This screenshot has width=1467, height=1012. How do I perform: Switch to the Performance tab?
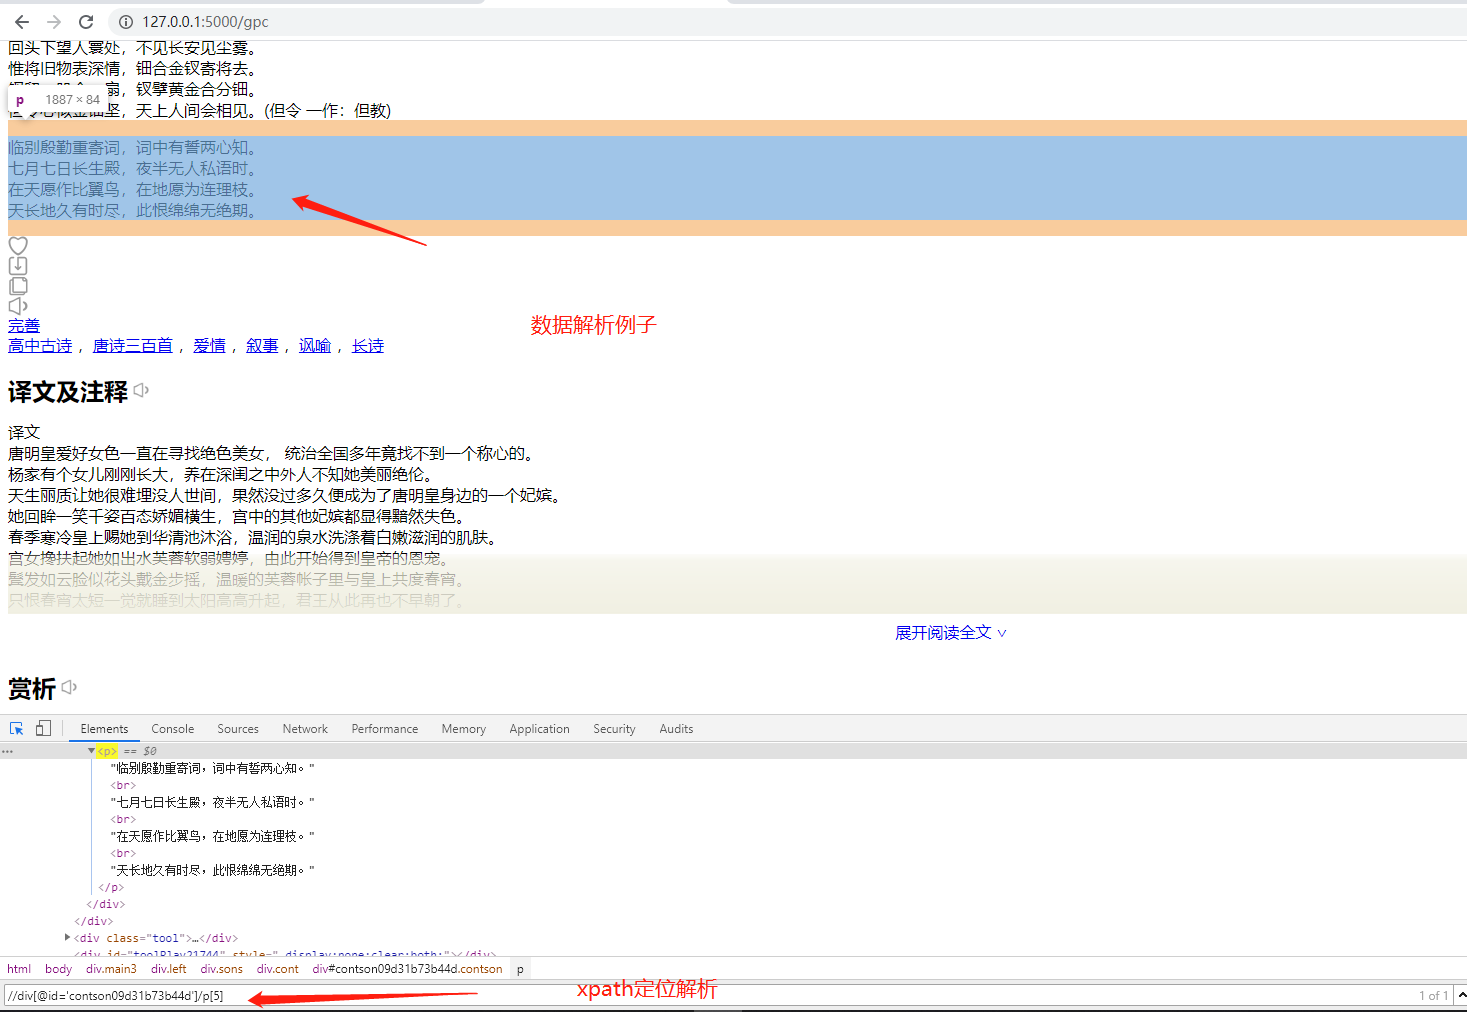click(x=385, y=729)
